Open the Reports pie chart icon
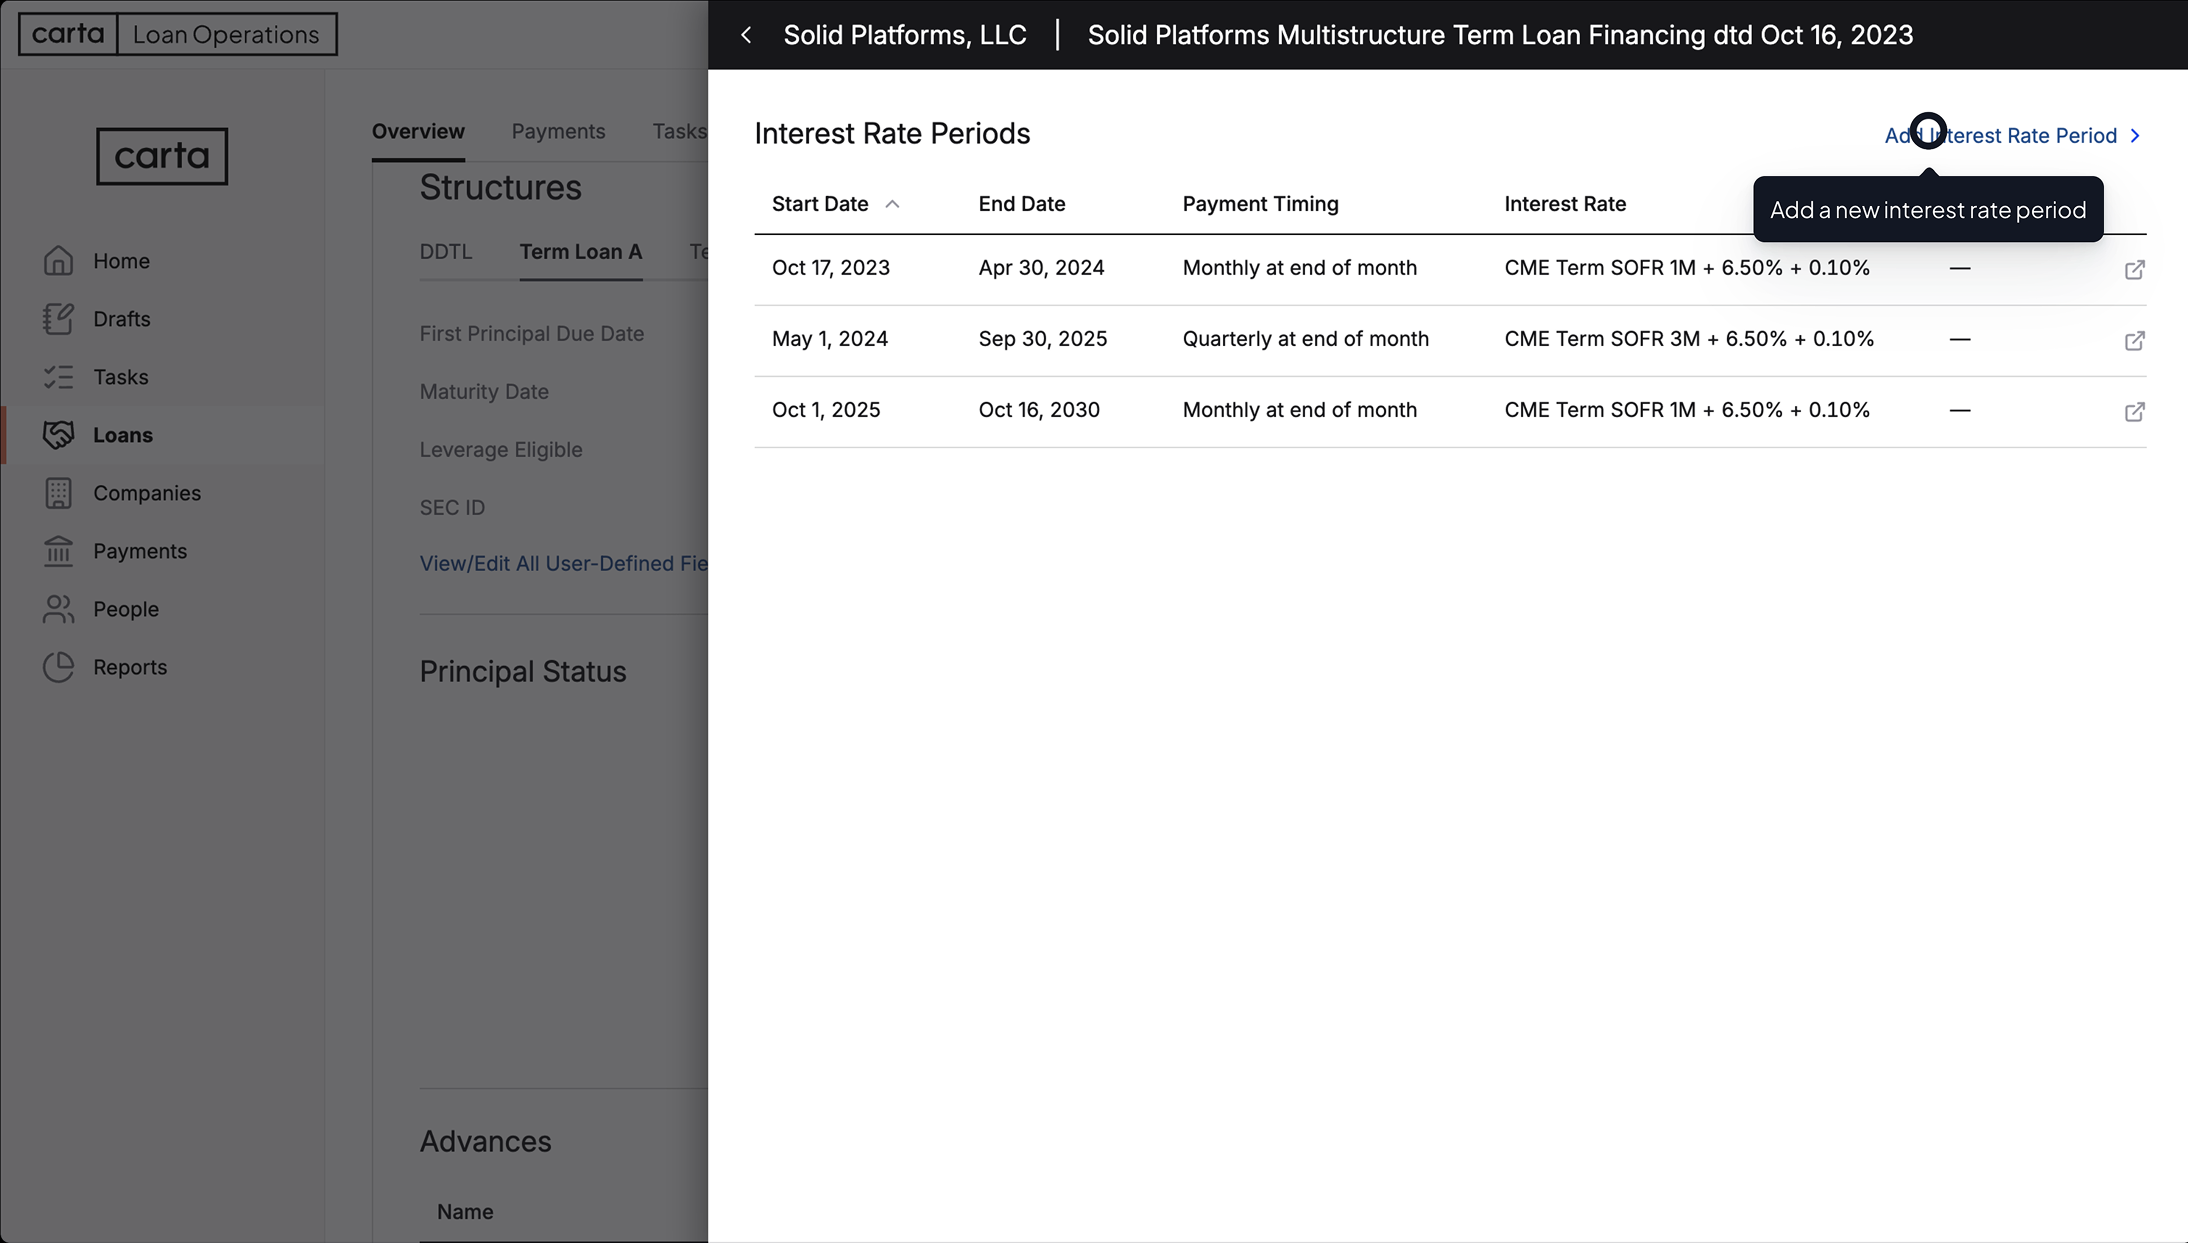Viewport: 2188px width, 1243px height. [59, 667]
